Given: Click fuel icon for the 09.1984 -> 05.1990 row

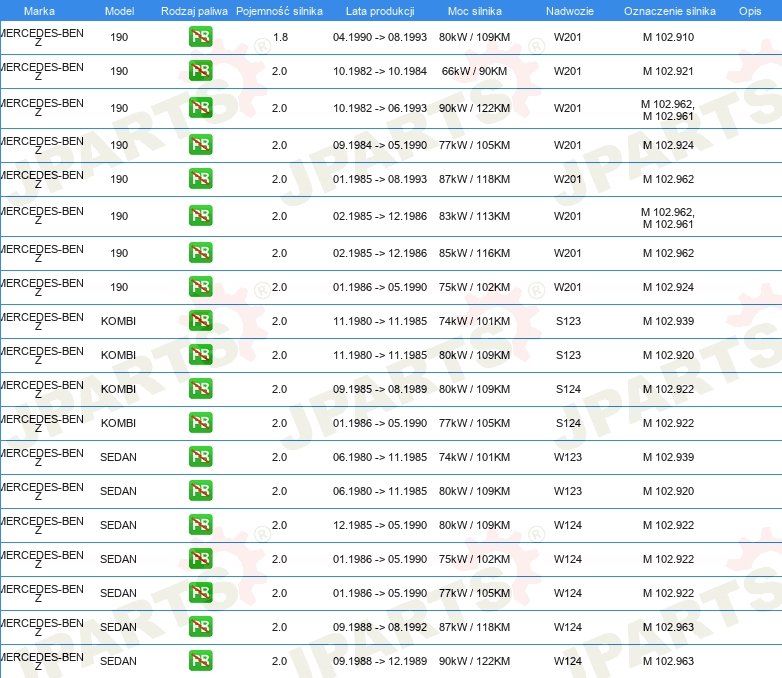Looking at the screenshot, I should 200,145.
